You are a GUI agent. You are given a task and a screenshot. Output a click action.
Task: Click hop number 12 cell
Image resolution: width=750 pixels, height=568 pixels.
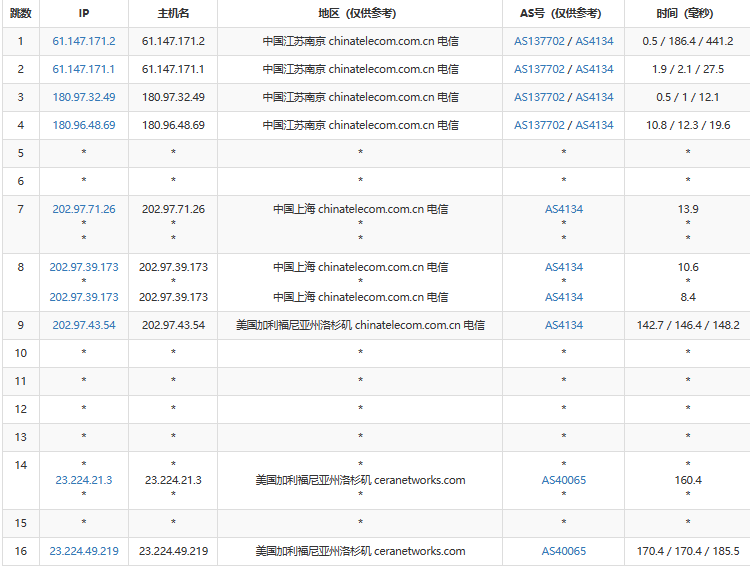[21, 409]
